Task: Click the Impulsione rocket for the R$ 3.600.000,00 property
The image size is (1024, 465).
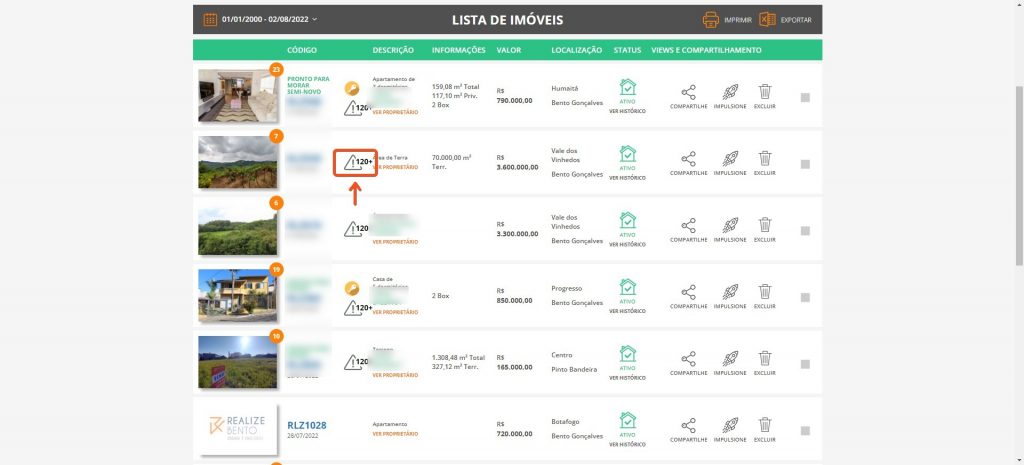Action: (x=730, y=160)
